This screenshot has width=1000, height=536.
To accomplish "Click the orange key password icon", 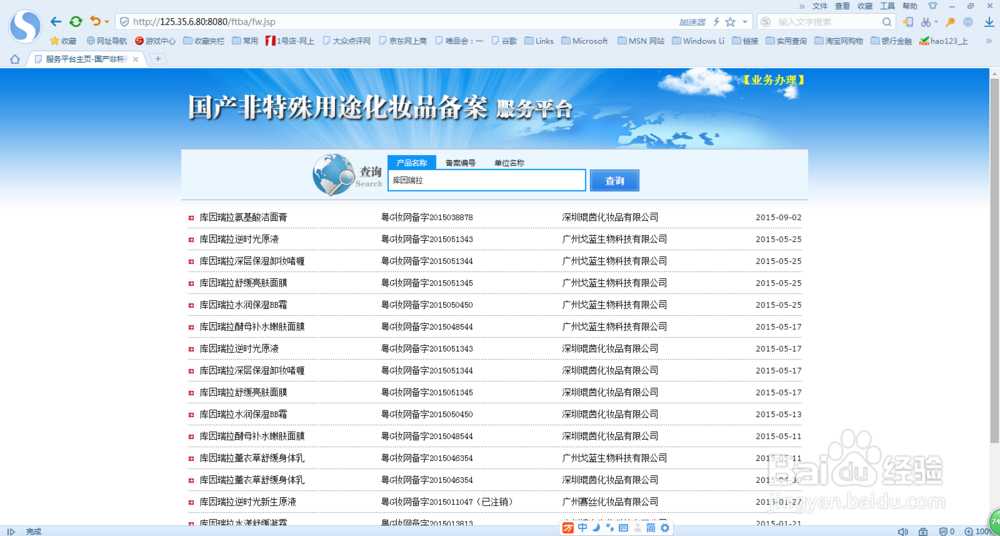I will (950, 22).
